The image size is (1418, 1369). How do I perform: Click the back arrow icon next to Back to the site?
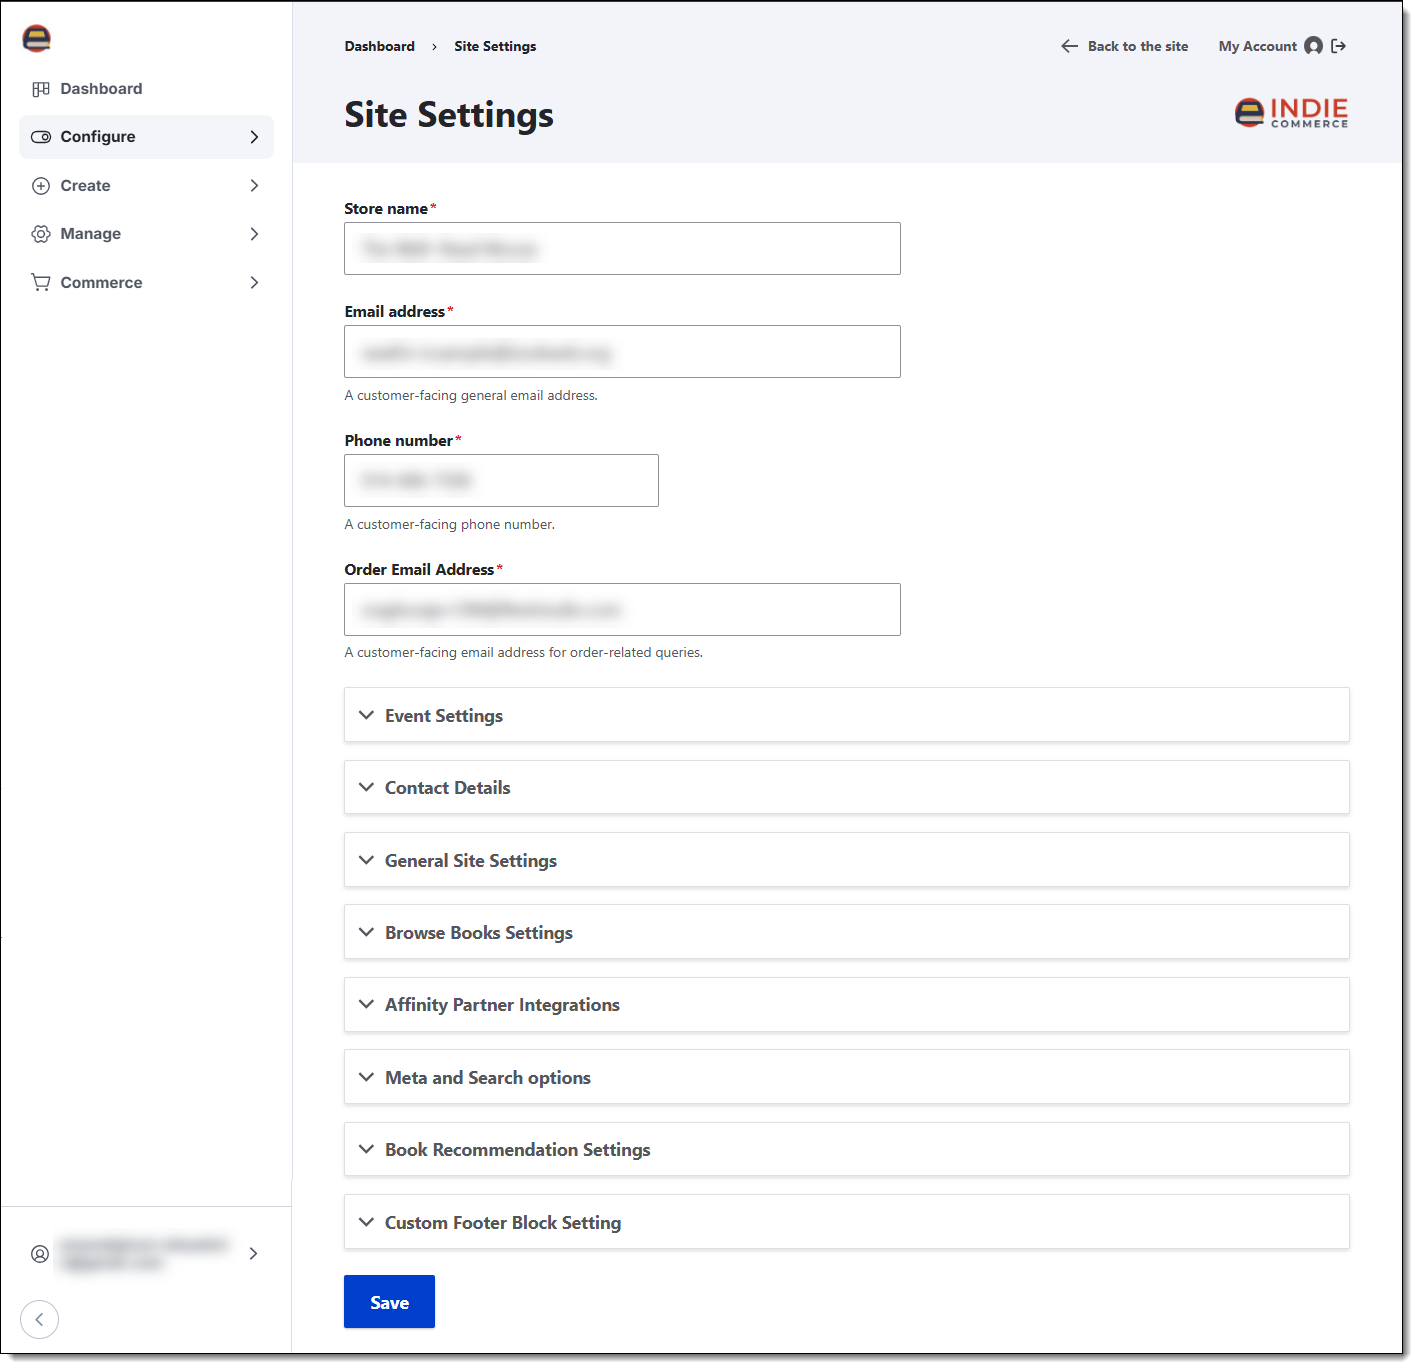(1069, 46)
